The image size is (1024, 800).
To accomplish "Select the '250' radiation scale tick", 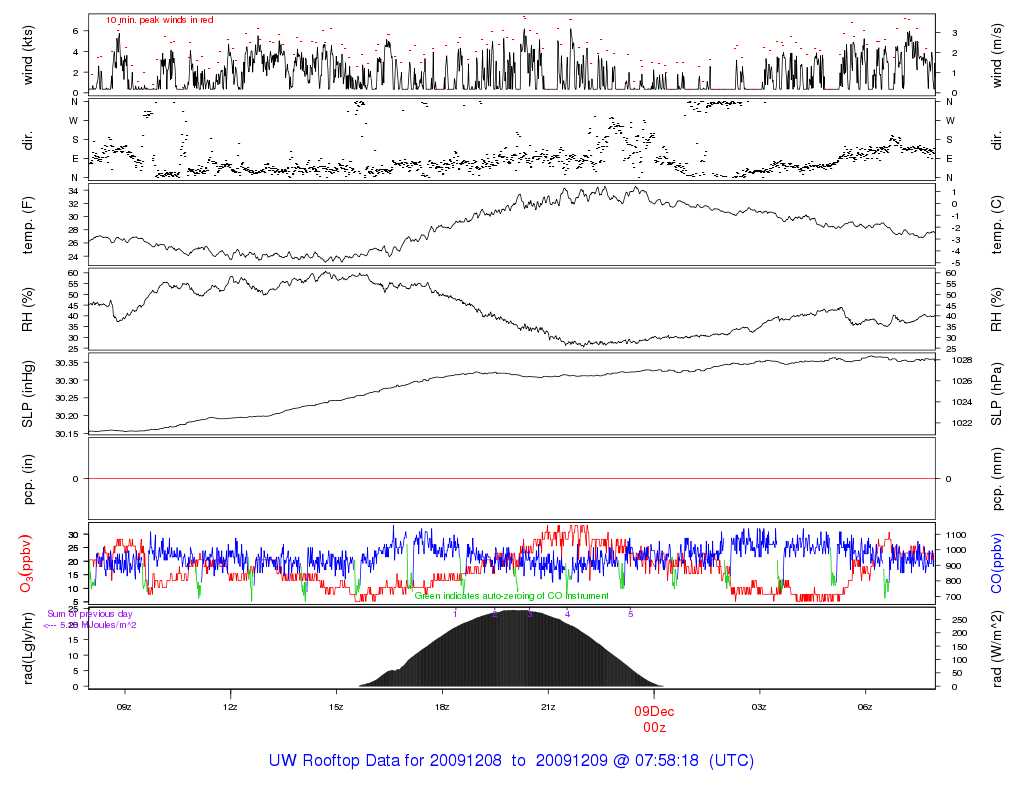I will point(959,620).
